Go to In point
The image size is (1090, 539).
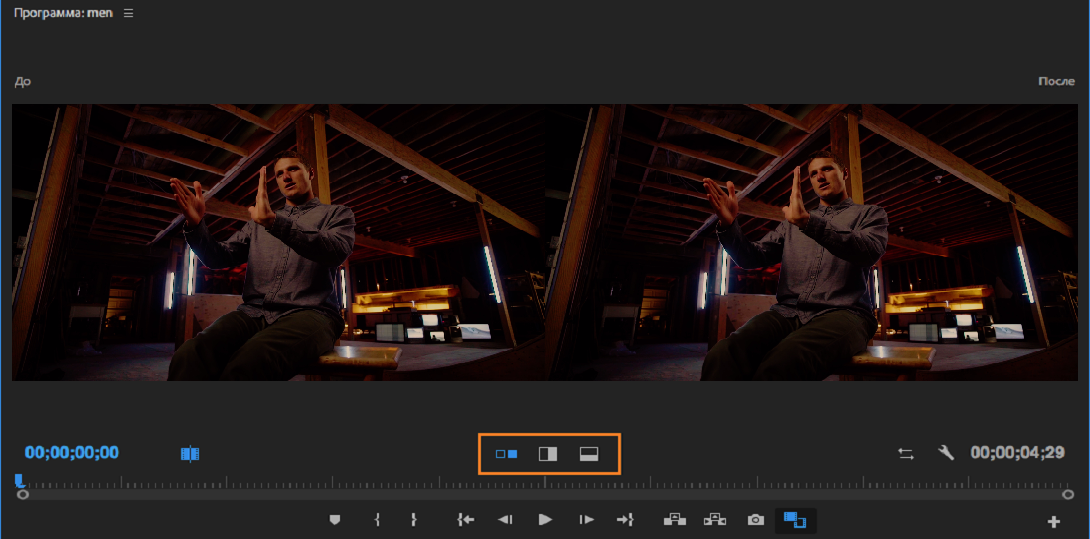pos(466,520)
